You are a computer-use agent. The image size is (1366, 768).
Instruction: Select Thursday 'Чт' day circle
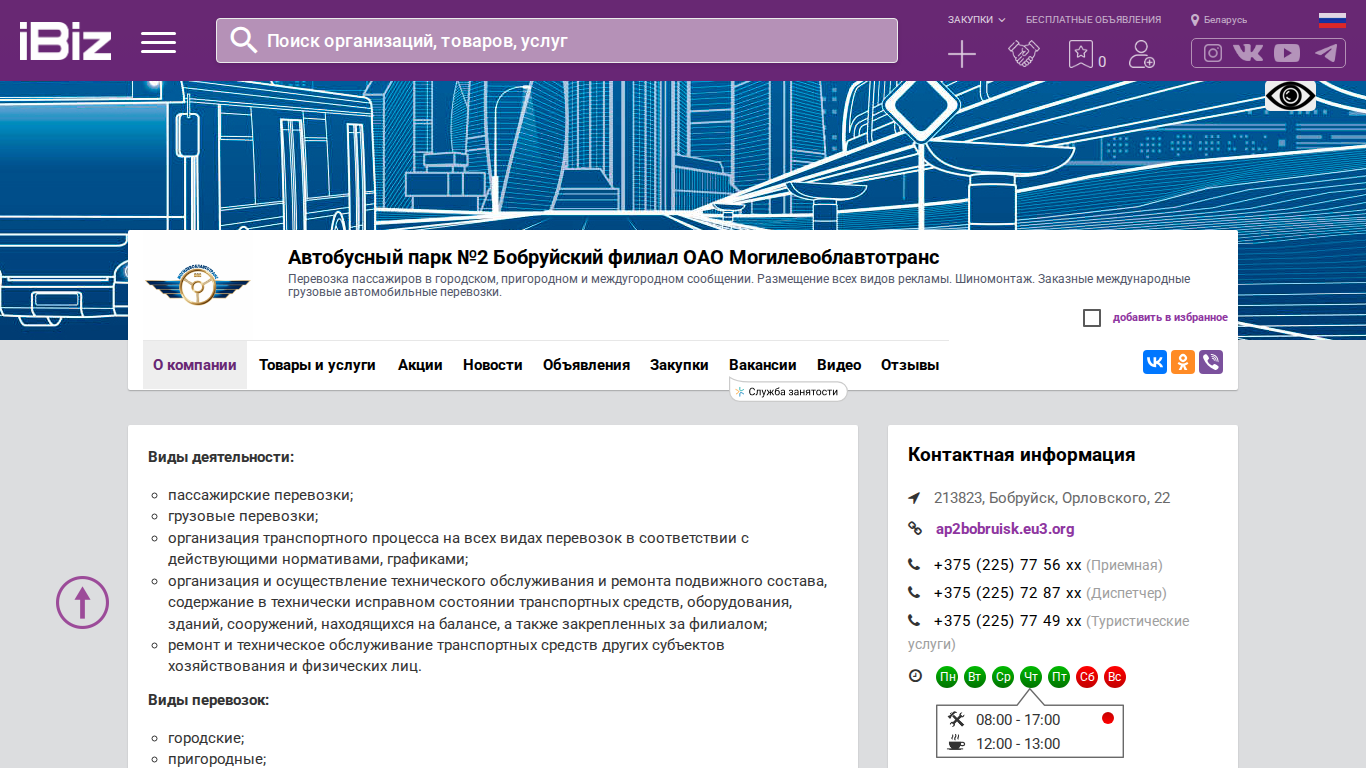point(1031,677)
